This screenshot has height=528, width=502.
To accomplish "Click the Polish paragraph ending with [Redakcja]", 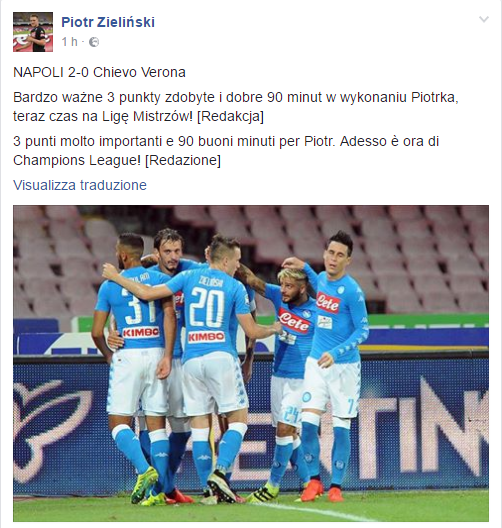I will click(x=236, y=107).
